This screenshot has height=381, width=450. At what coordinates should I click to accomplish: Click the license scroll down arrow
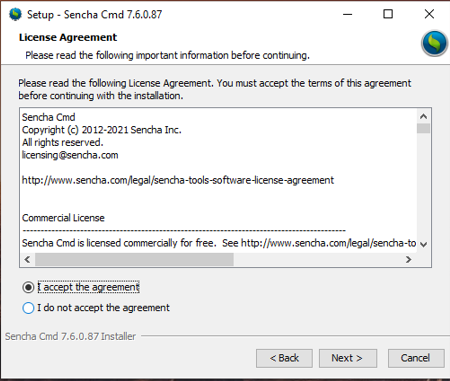coord(423,244)
